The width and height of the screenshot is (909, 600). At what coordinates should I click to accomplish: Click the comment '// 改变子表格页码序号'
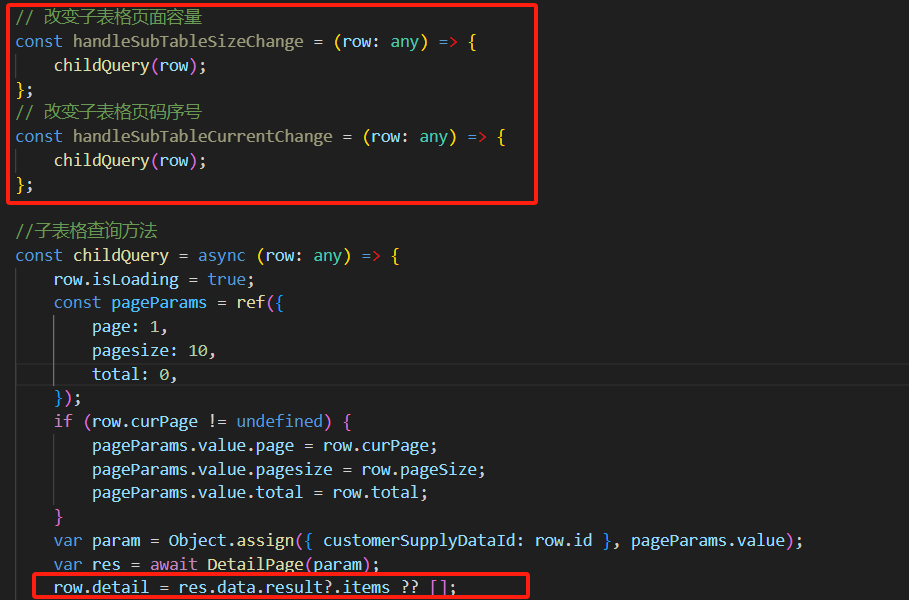[x=108, y=112]
